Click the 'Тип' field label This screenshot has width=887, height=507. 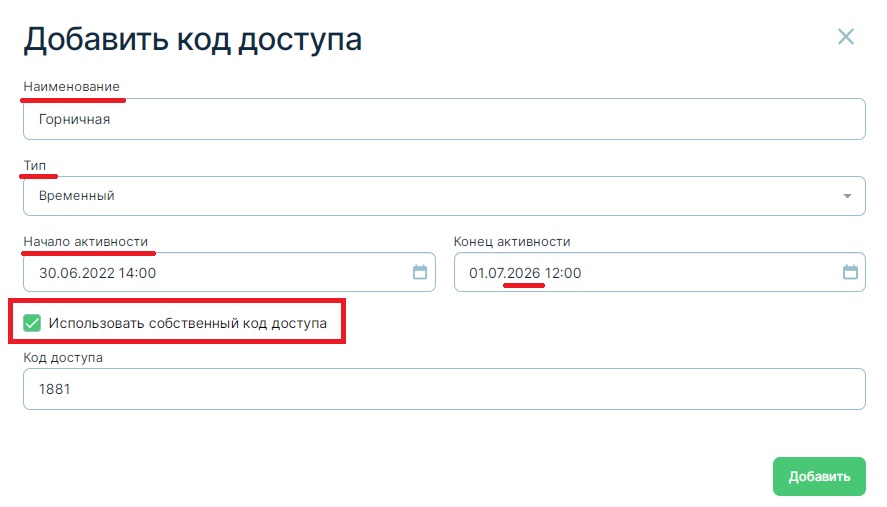click(x=35, y=165)
